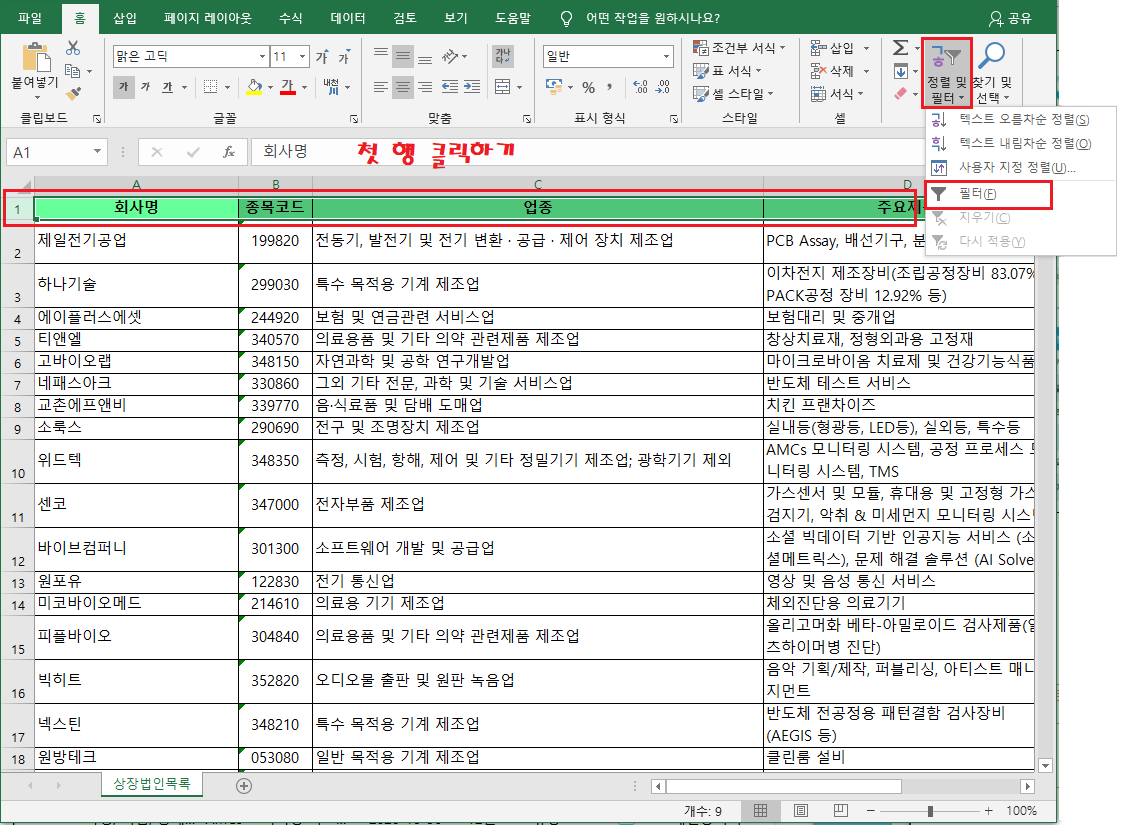Image resolution: width=1123 pixels, height=825 pixels.
Task: Toggle Wrap Text button
Action: coord(503,56)
